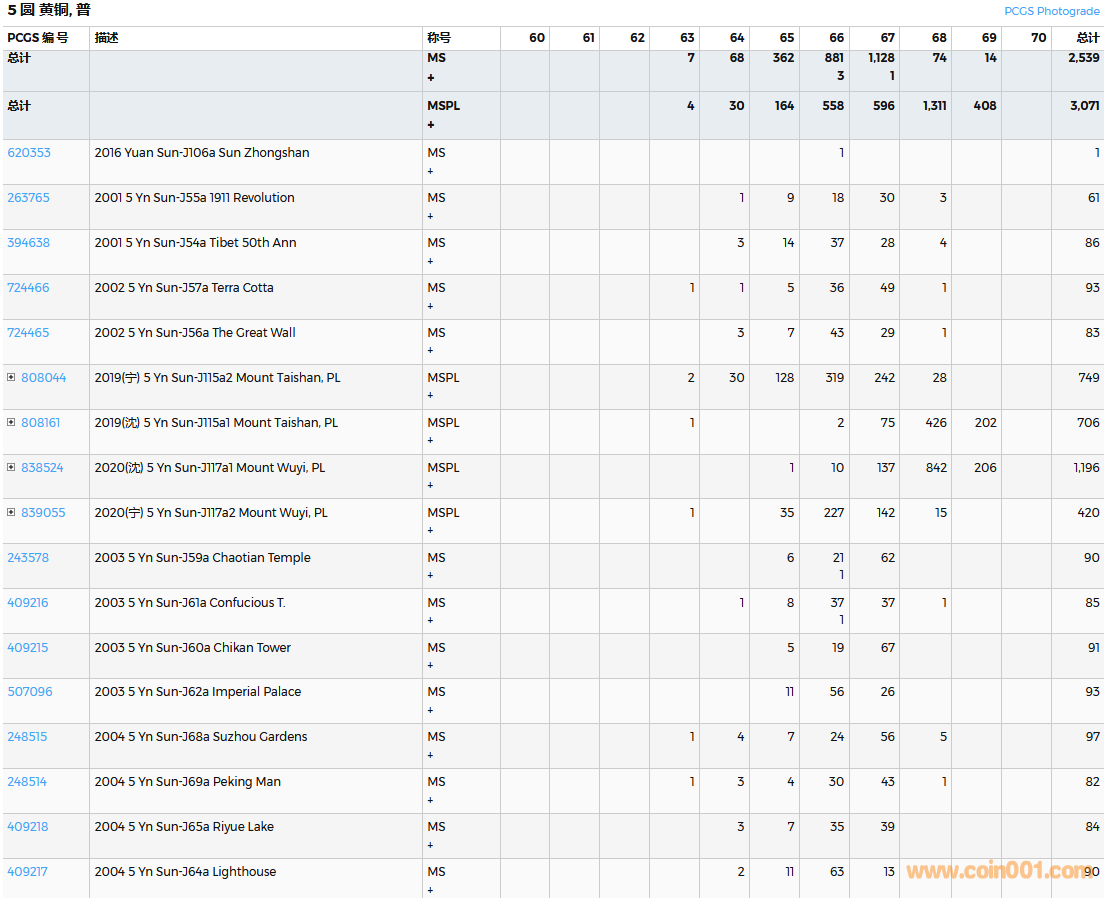This screenshot has width=1106, height=898.
Task: Expand the 808161 Mount Taishan row
Action: tap(11, 423)
